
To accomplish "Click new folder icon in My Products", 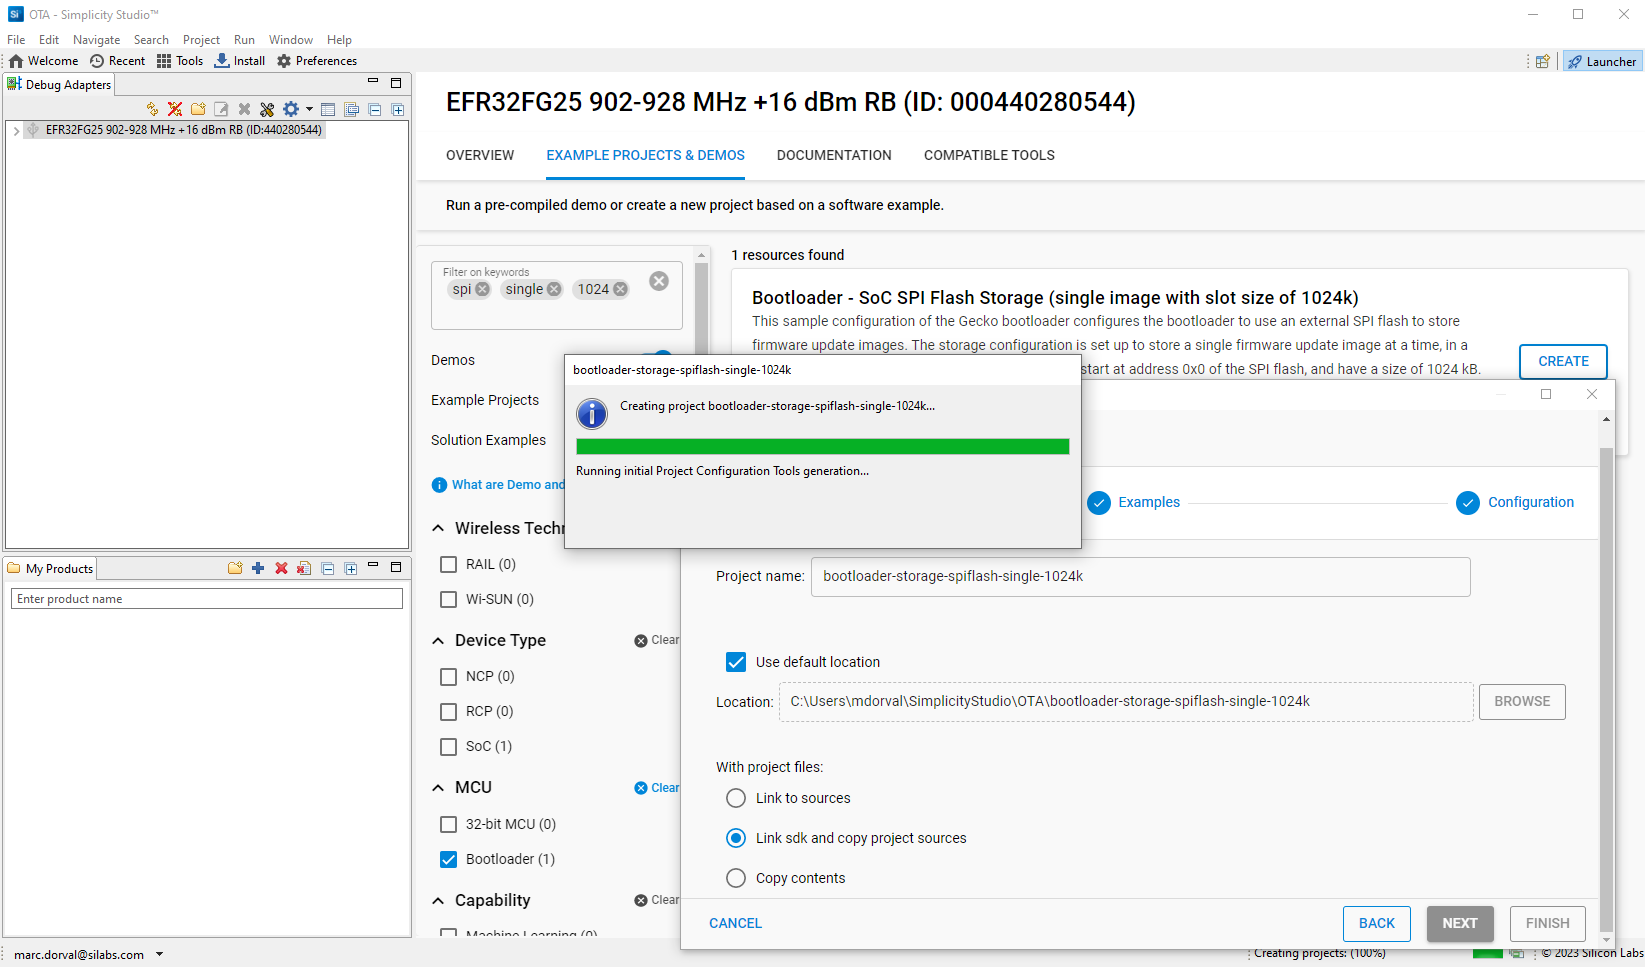I will pyautogui.click(x=235, y=568).
